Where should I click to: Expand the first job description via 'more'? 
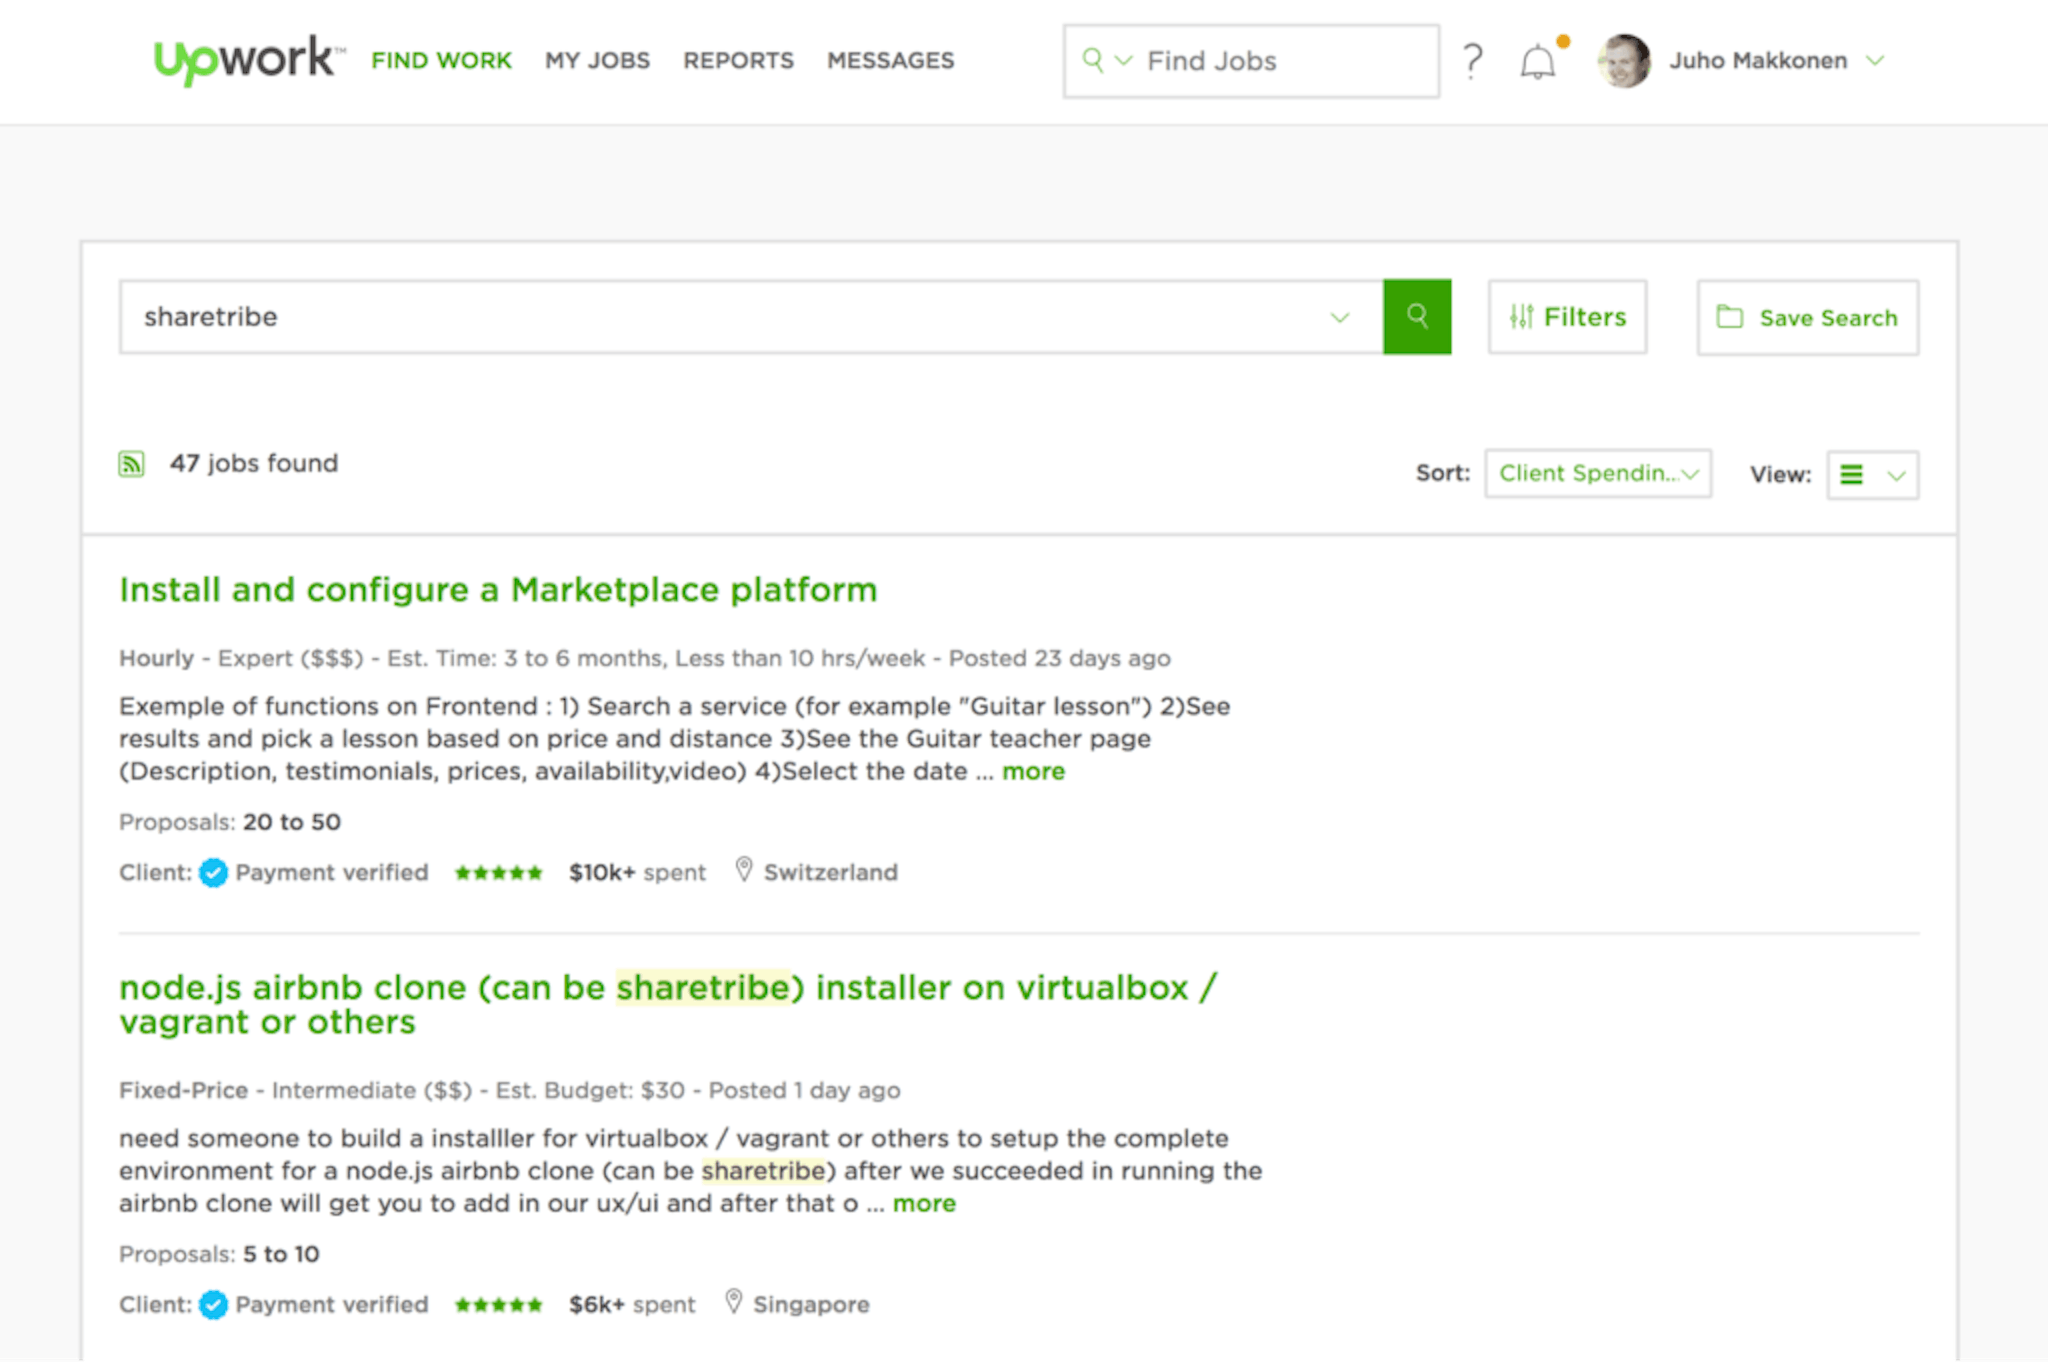1032,771
